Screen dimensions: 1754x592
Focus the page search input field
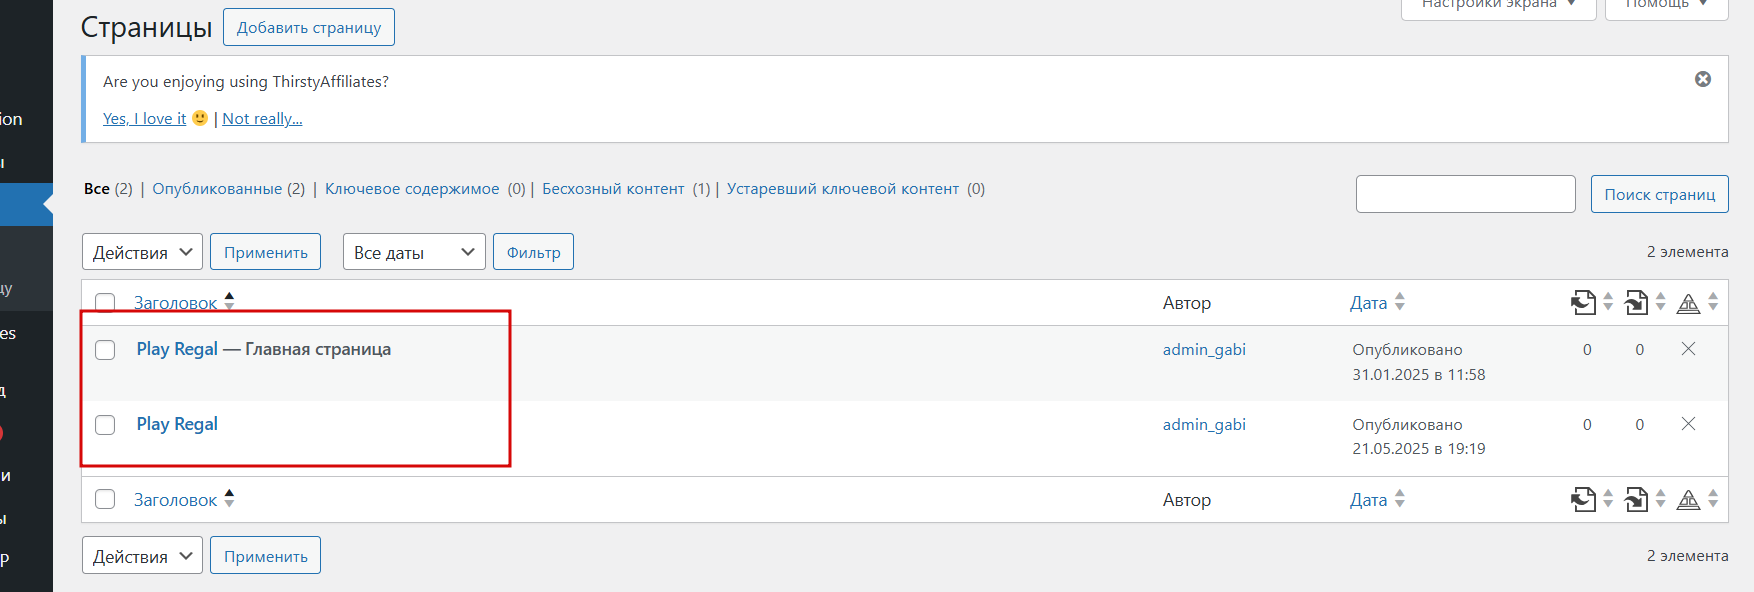tap(1466, 194)
